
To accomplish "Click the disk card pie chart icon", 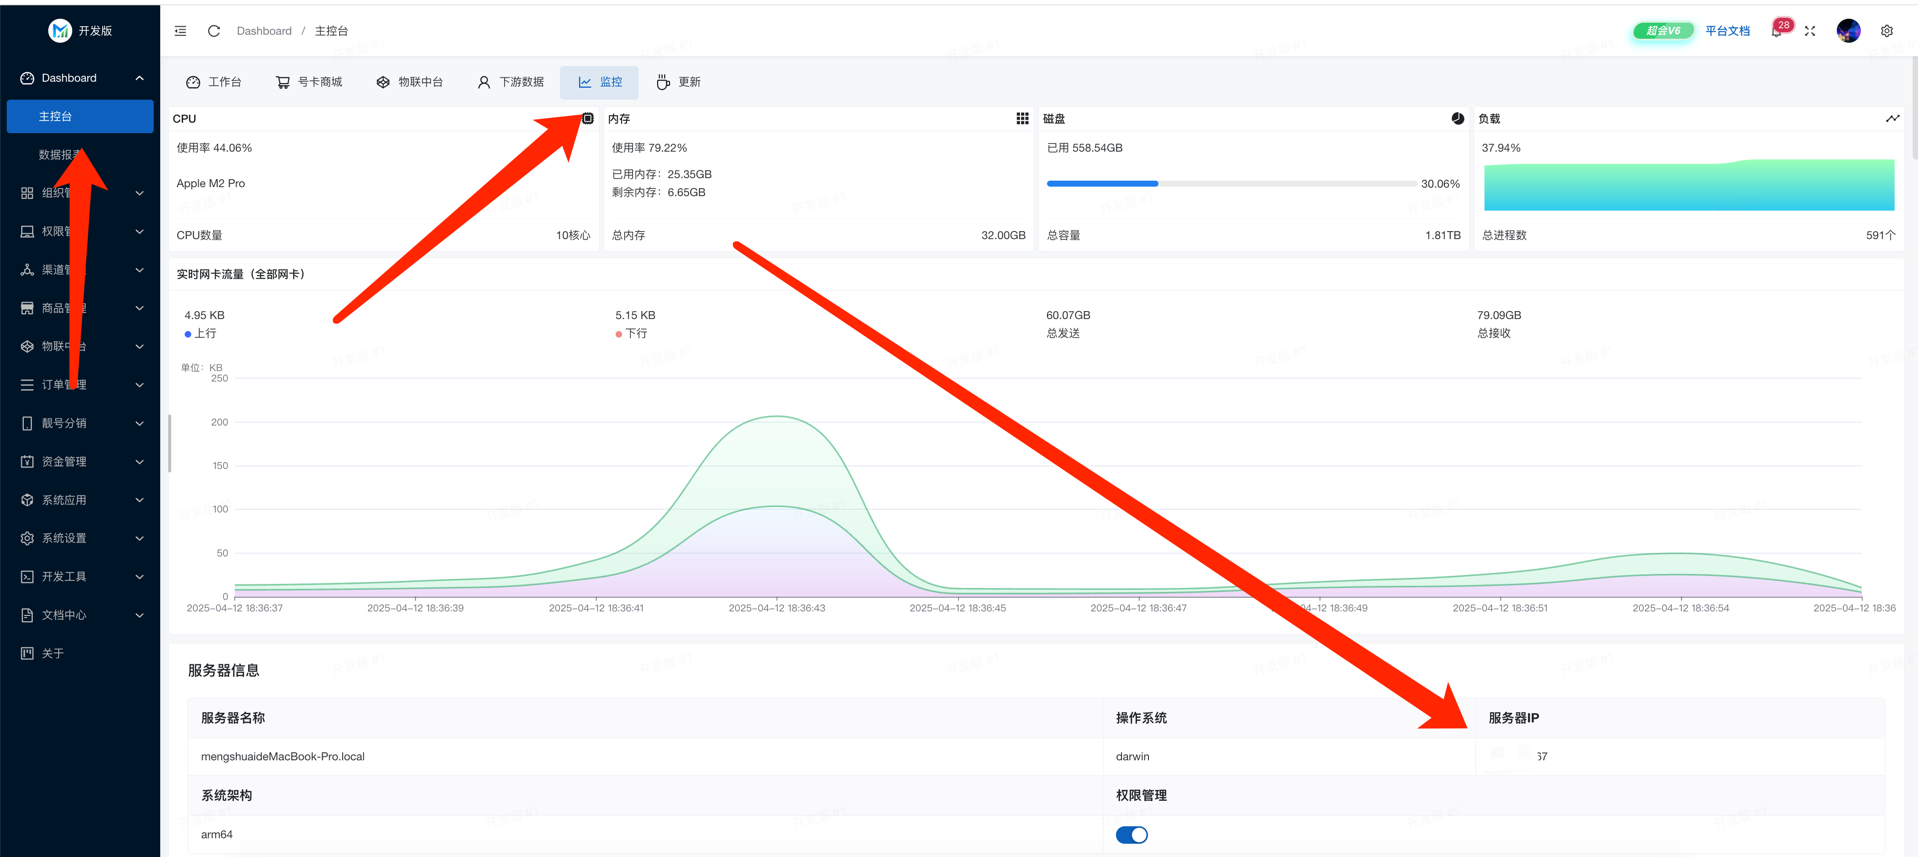I will 1457,118.
